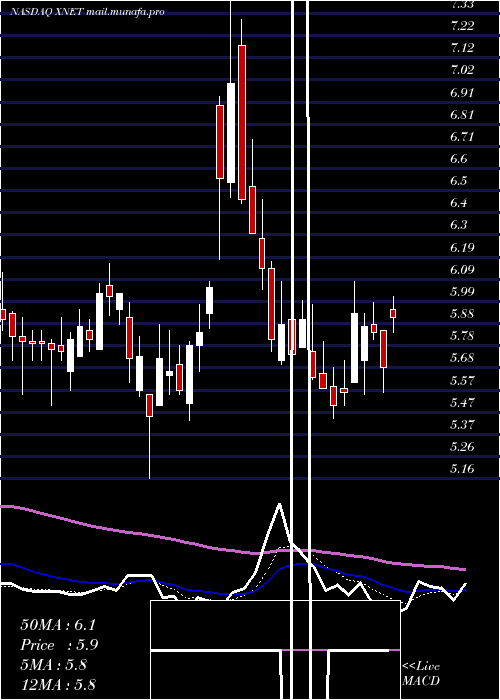This screenshot has height=700, width=500.
Task: Click the 6.3 price axis label
Action: (x=459, y=225)
